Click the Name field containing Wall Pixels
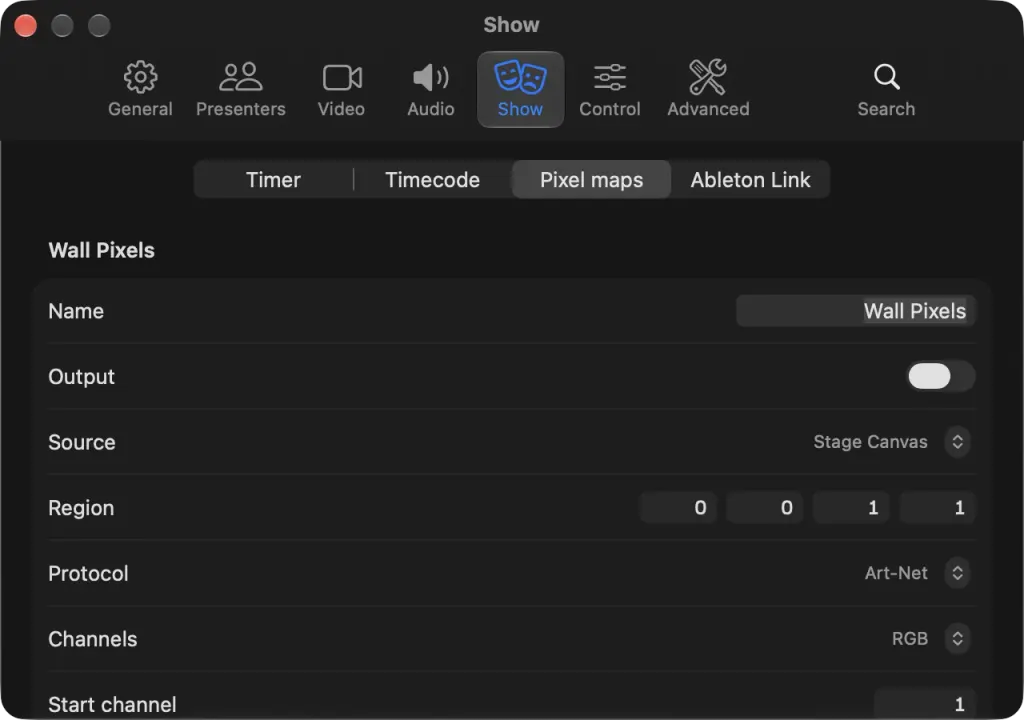Image resolution: width=1024 pixels, height=720 pixels. [x=856, y=311]
